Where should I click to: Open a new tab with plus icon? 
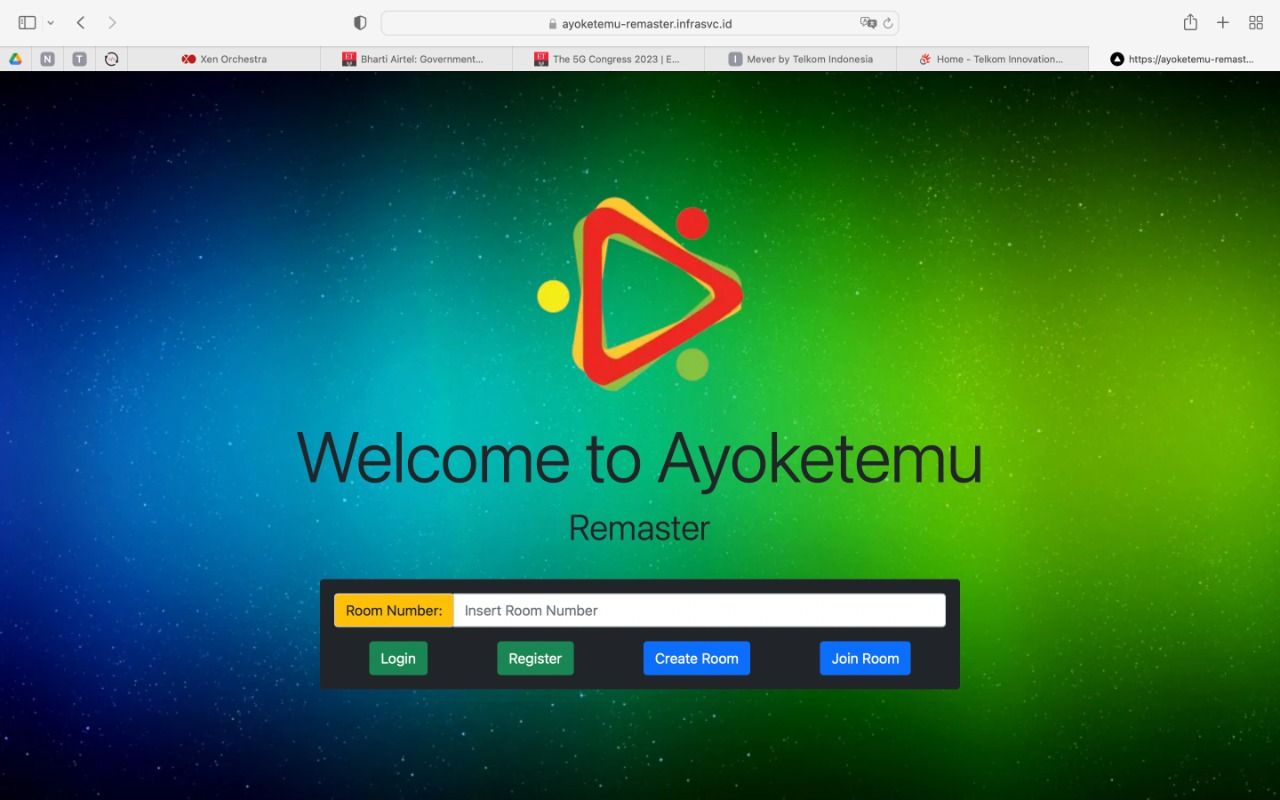[1222, 22]
